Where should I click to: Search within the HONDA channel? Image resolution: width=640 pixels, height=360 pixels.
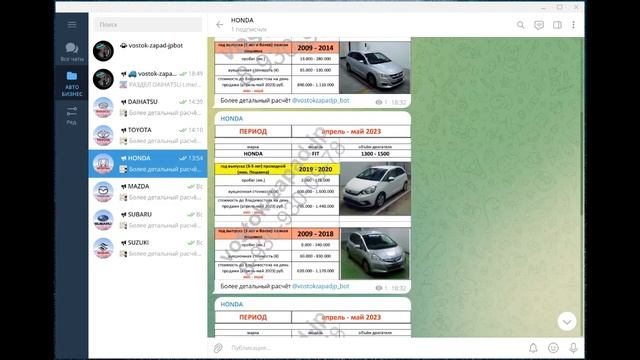(x=520, y=25)
